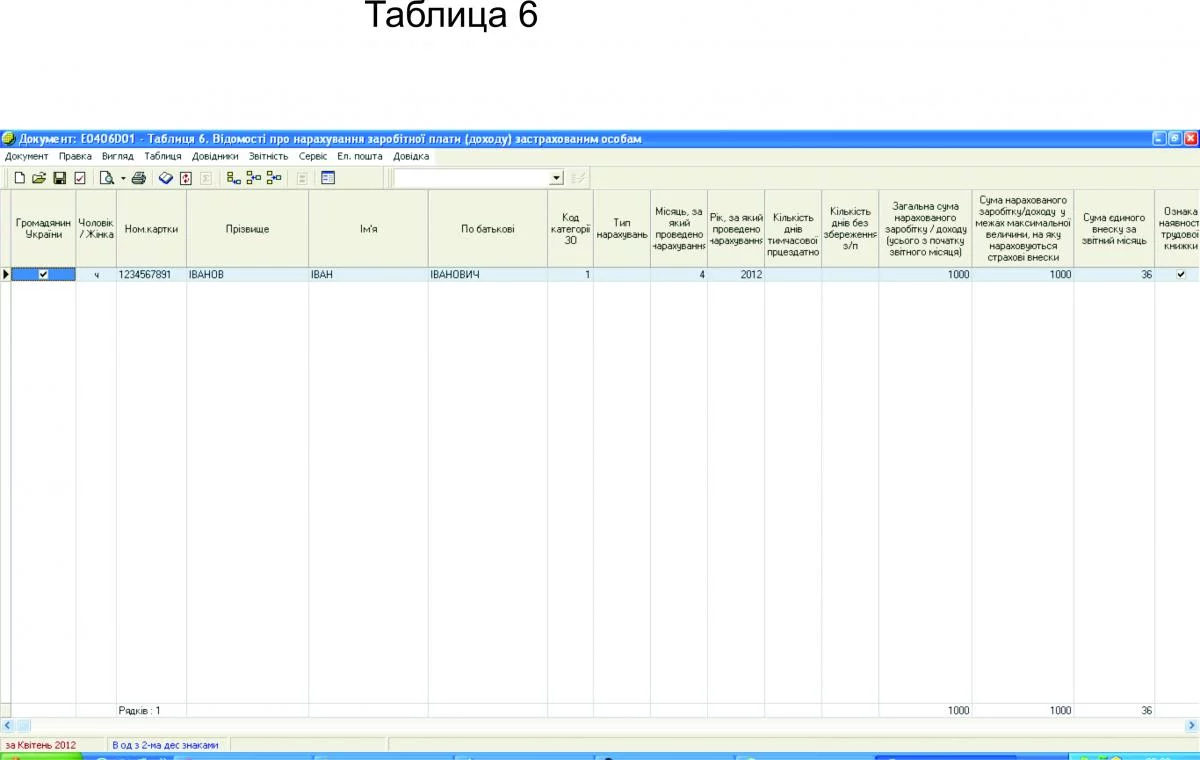Open the Ел. пошта menu
1200x760 pixels.
coord(360,156)
